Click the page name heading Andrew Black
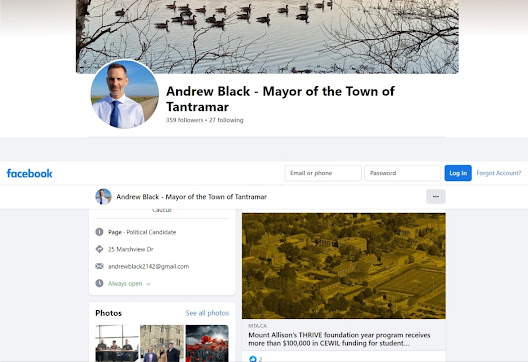This screenshot has width=528, height=362. [x=280, y=99]
